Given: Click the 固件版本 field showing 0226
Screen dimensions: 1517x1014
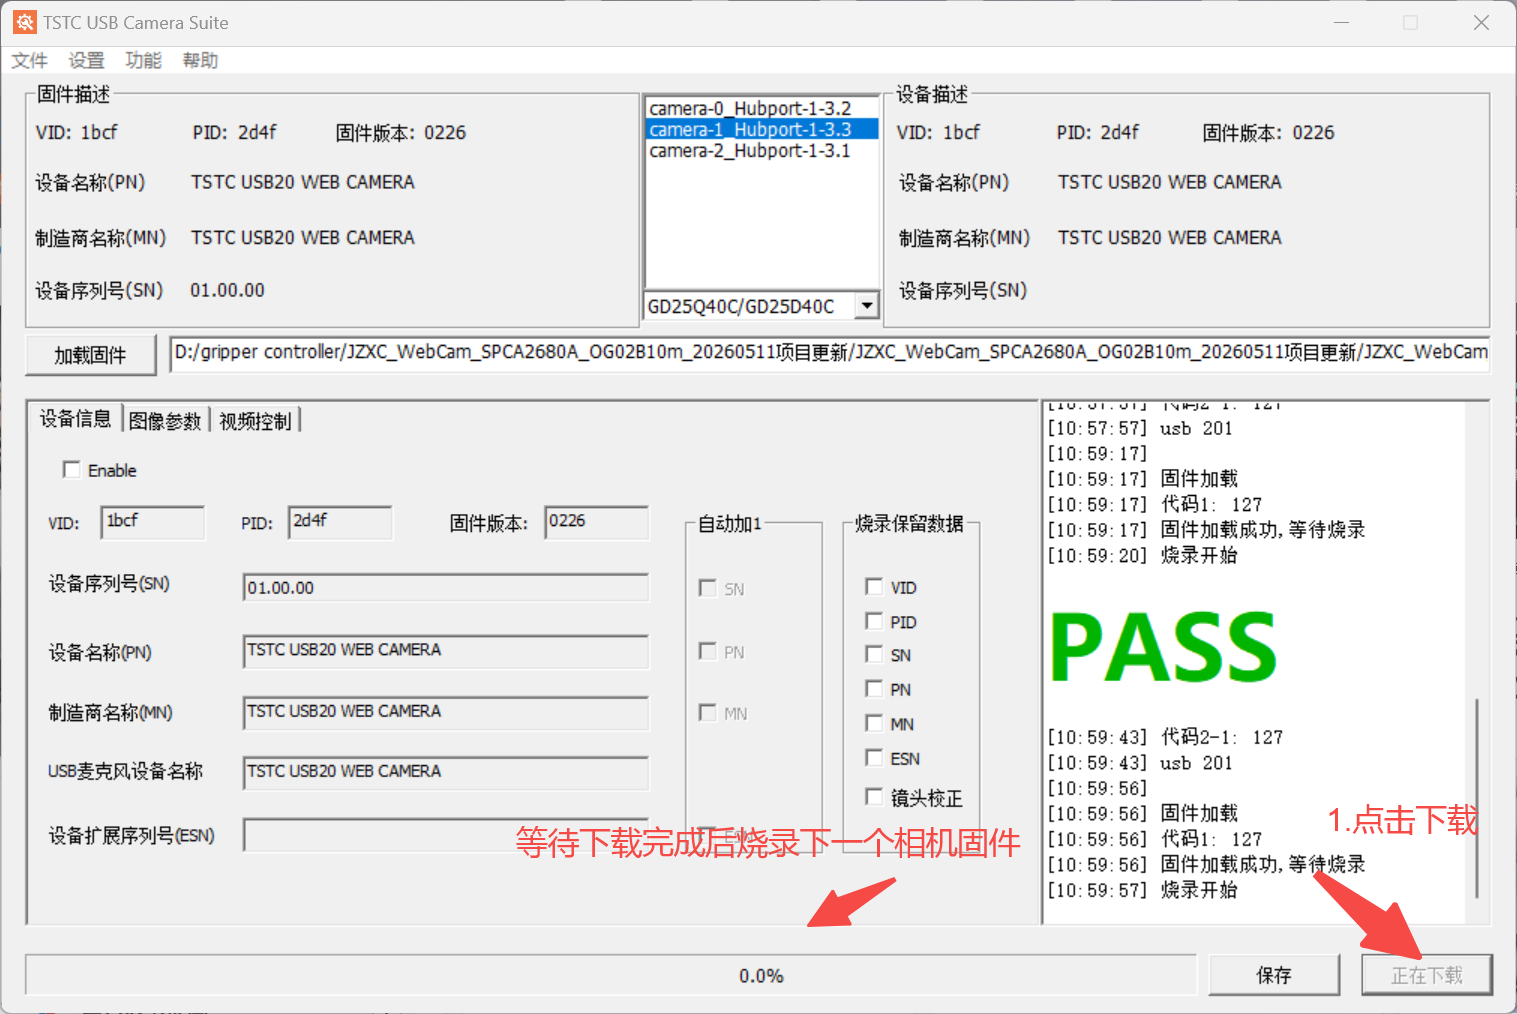Looking at the screenshot, I should (x=597, y=522).
